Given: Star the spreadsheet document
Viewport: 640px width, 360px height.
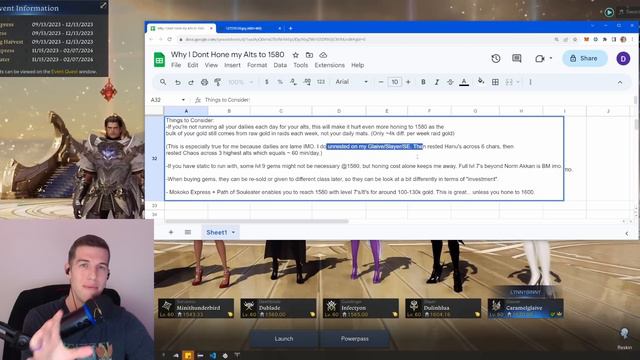Looking at the screenshot, I should (296, 55).
